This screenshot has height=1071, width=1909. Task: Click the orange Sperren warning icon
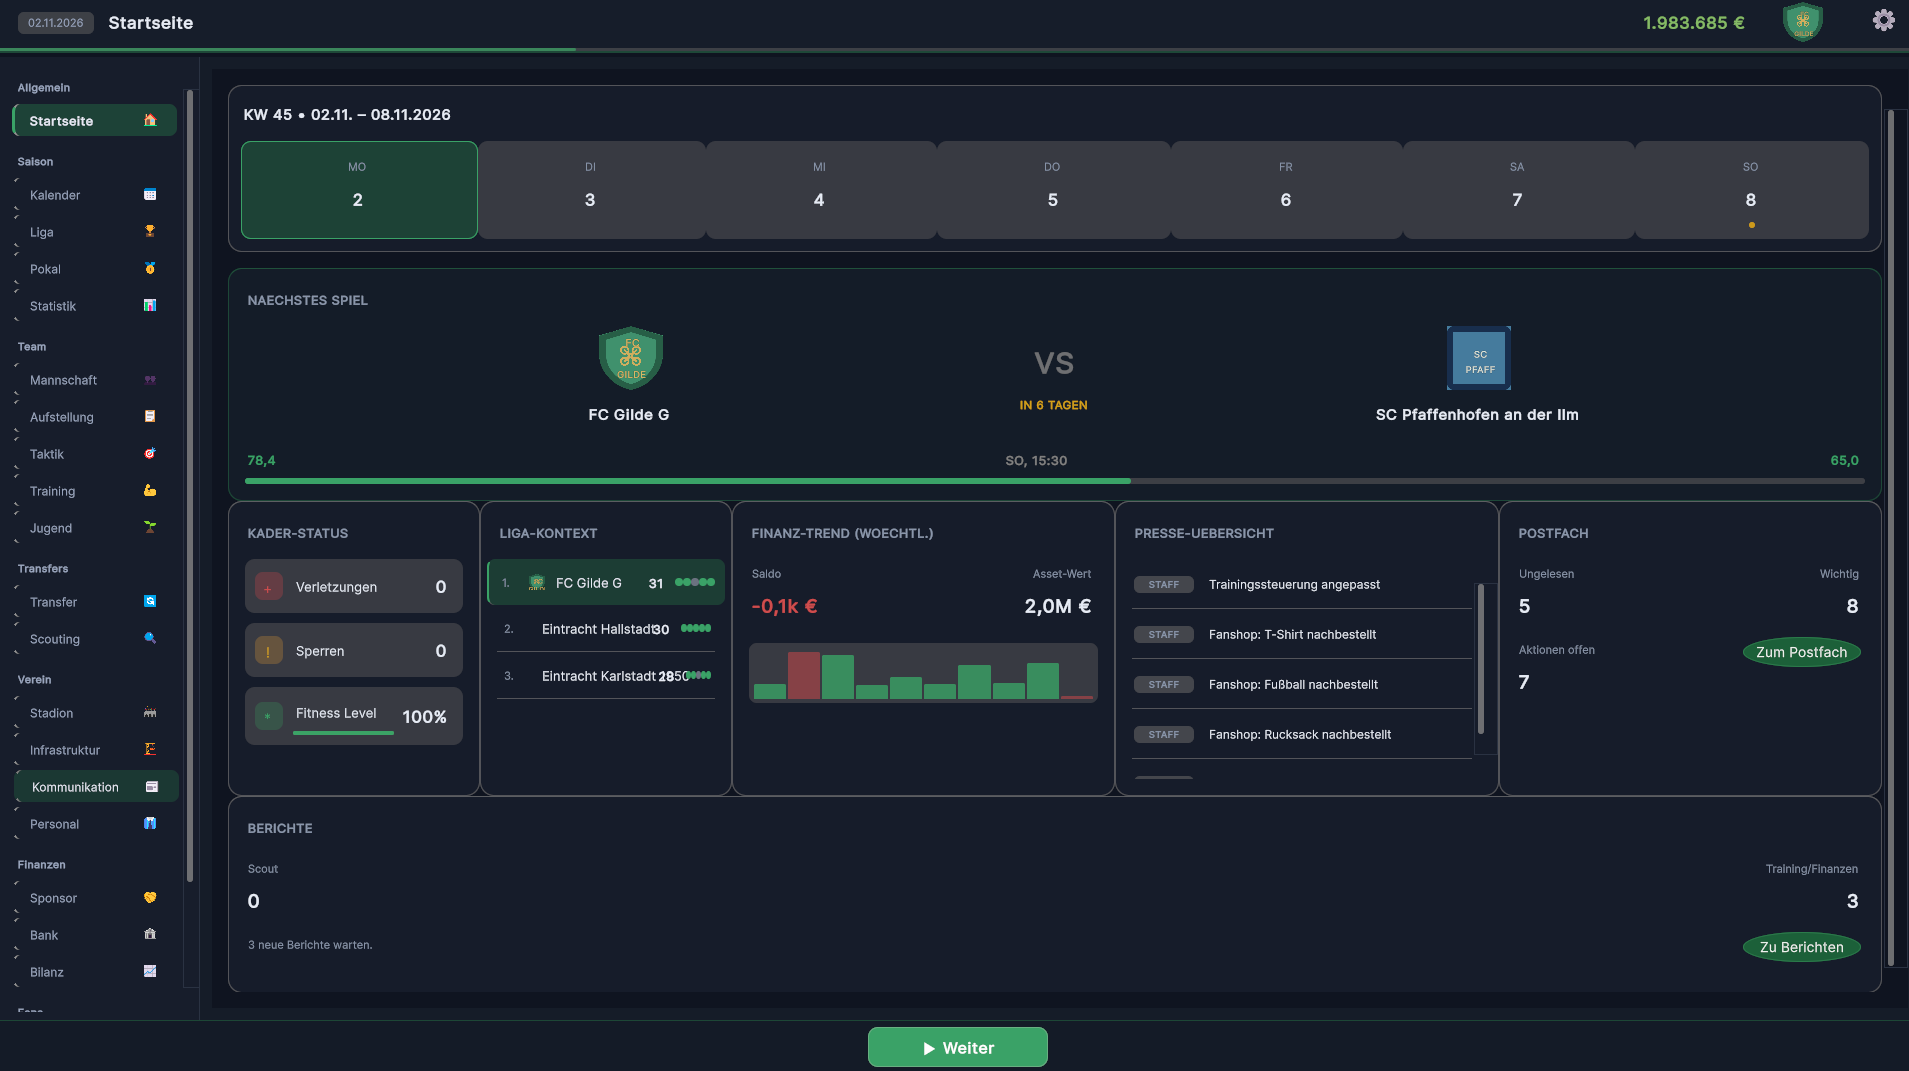tap(269, 651)
